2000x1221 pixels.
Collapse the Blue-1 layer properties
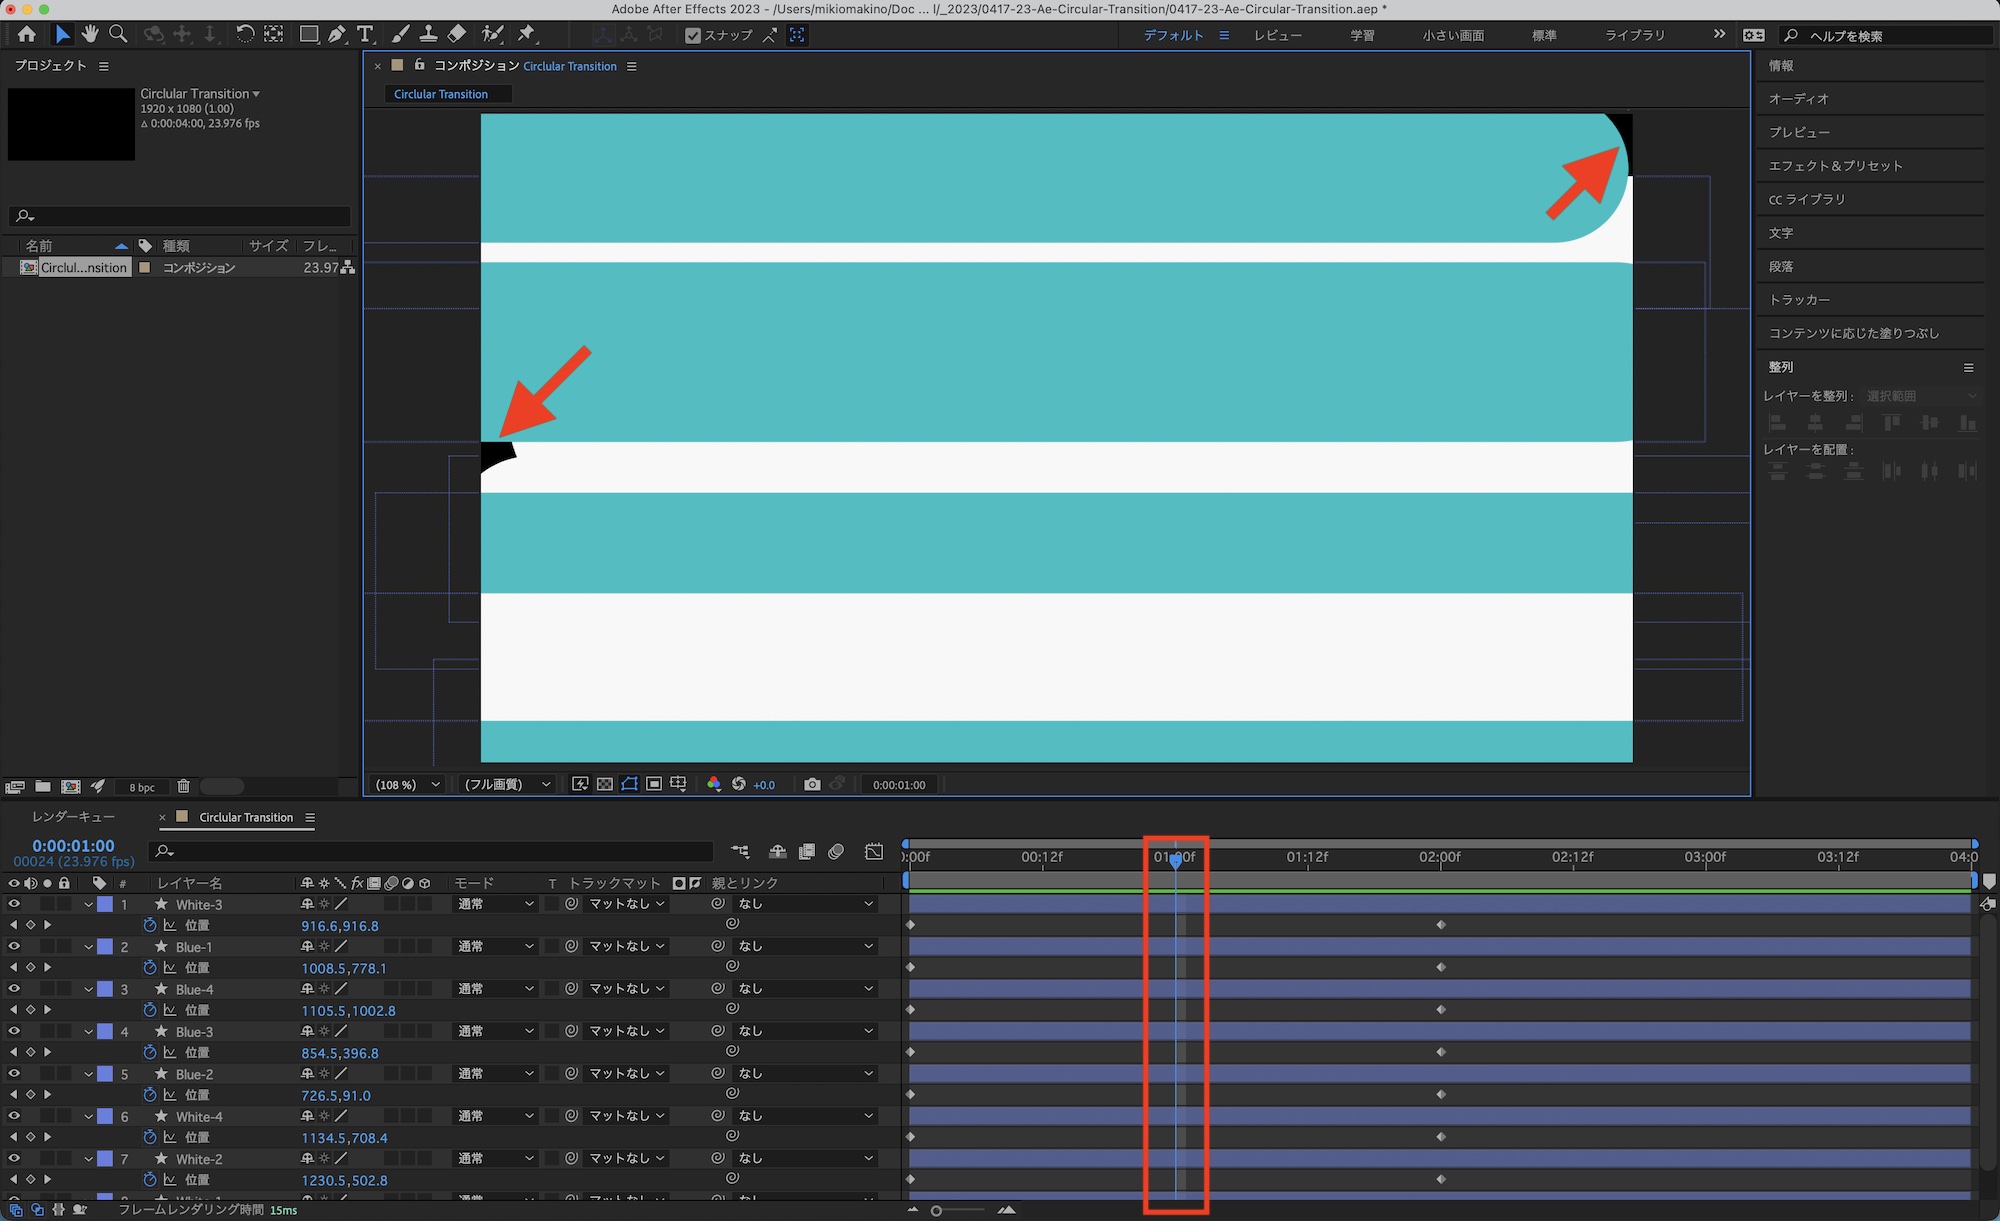(89, 947)
